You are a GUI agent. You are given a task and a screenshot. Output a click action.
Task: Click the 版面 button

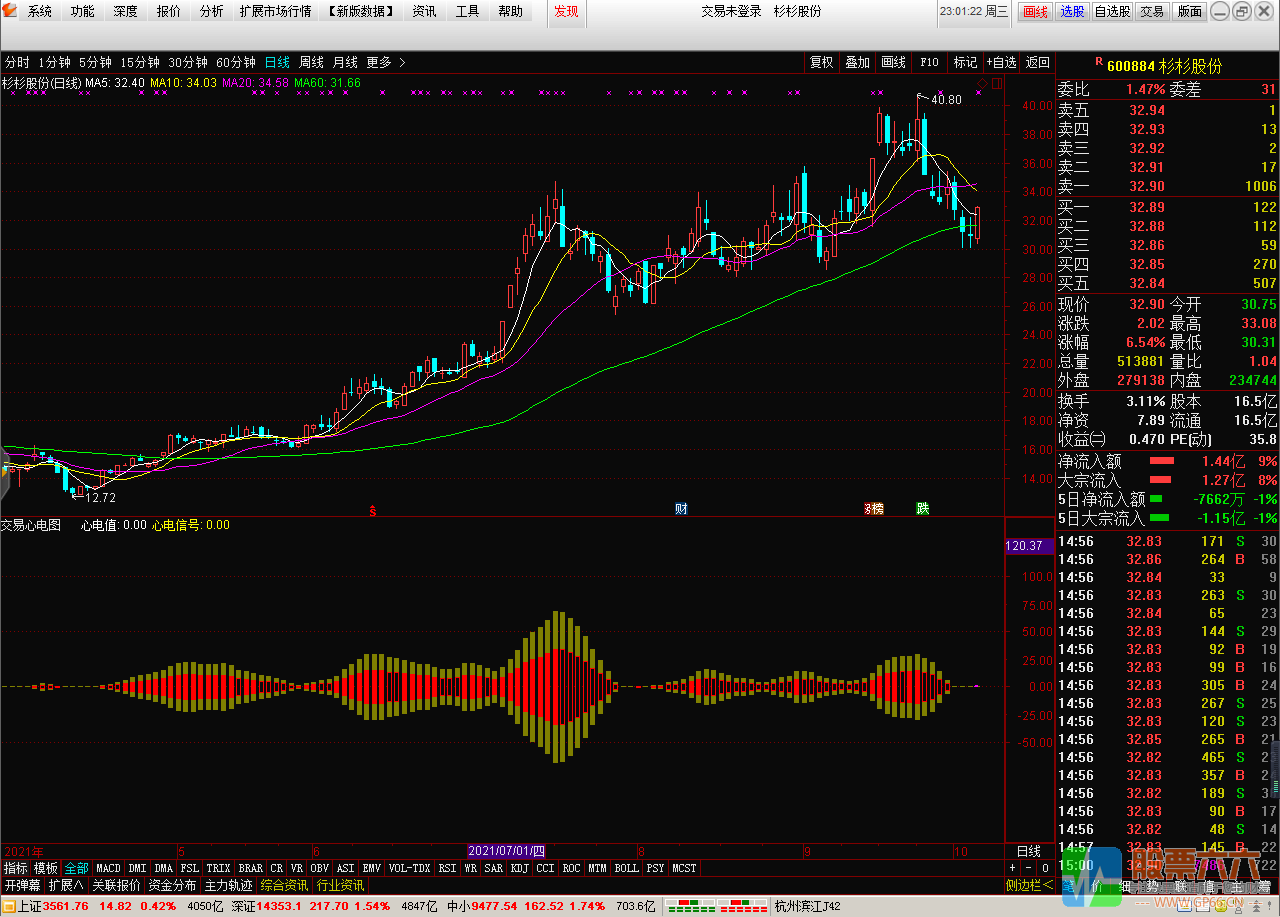click(1189, 12)
